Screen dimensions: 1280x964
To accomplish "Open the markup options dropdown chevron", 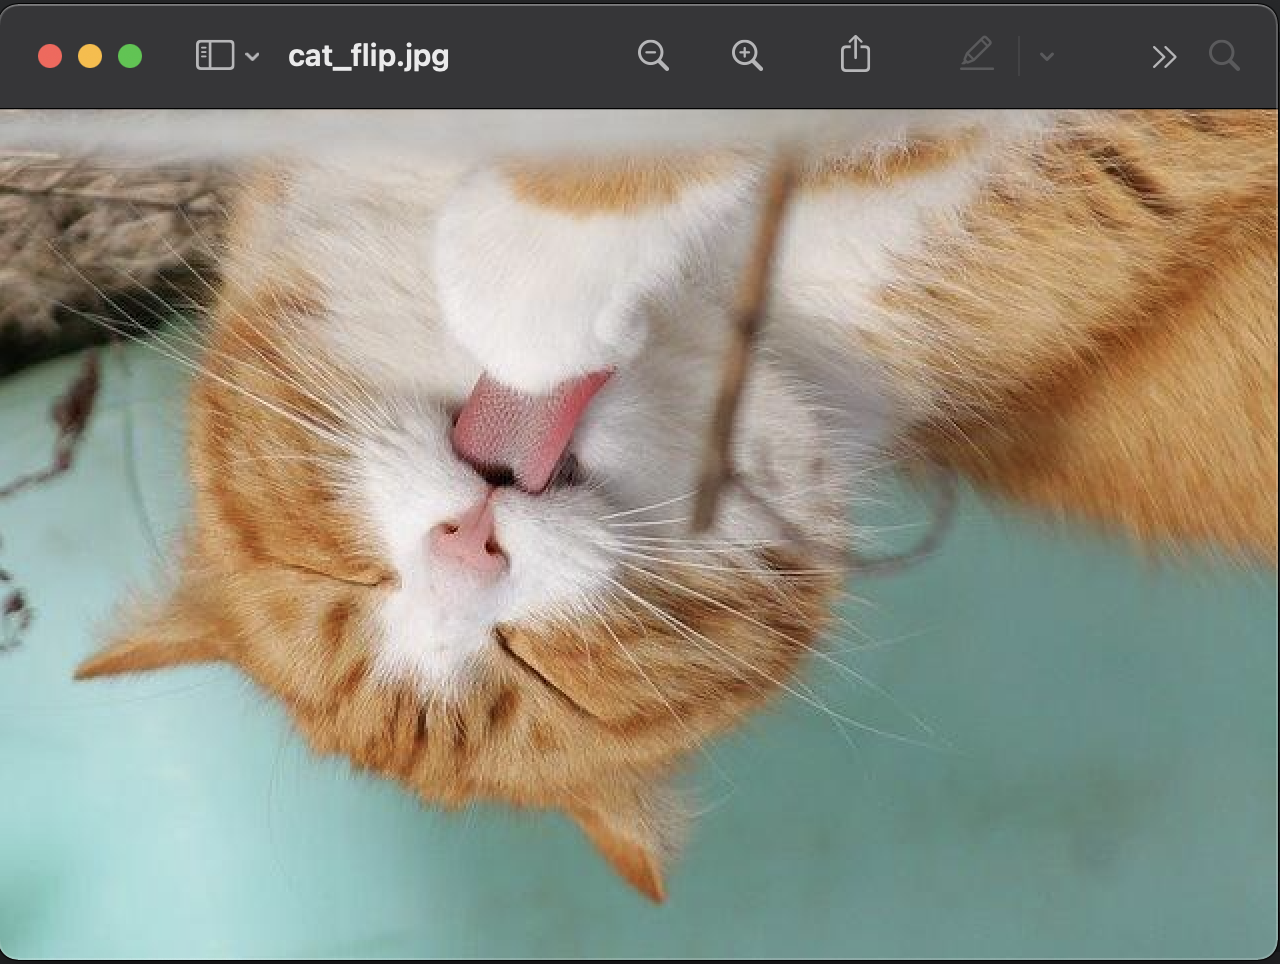I will [1046, 57].
